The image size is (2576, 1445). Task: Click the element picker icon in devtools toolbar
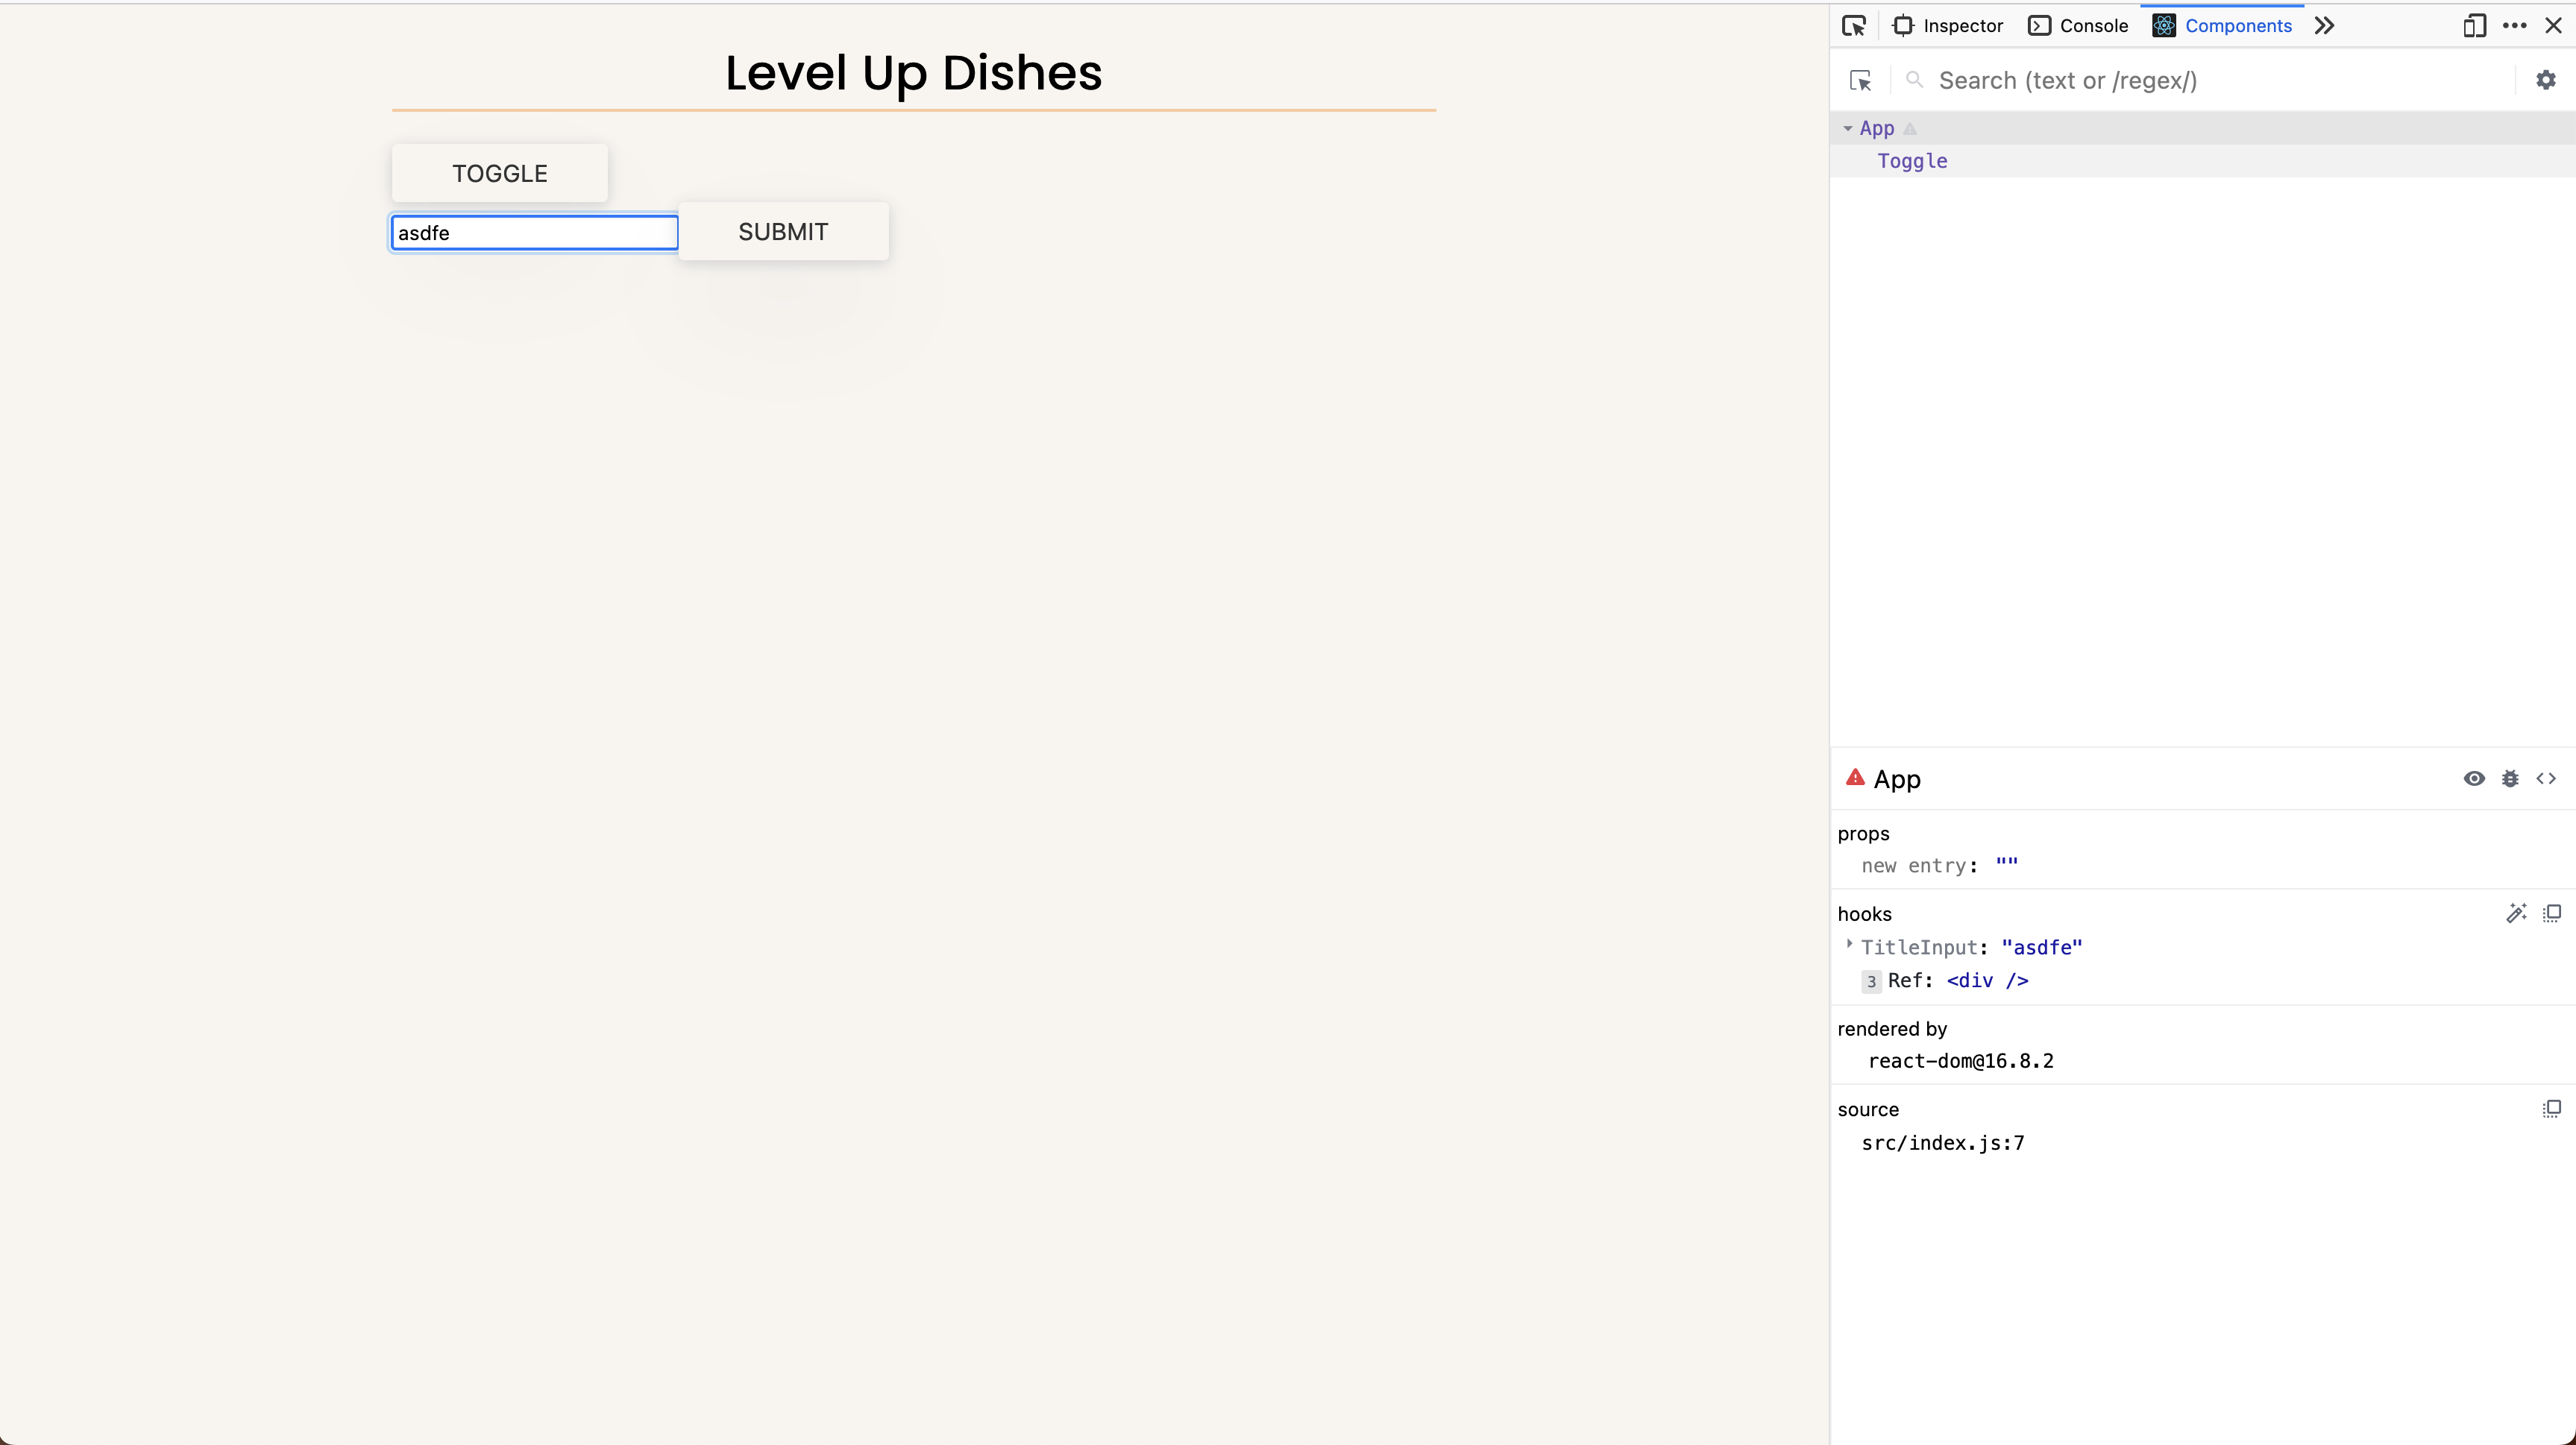point(1853,26)
